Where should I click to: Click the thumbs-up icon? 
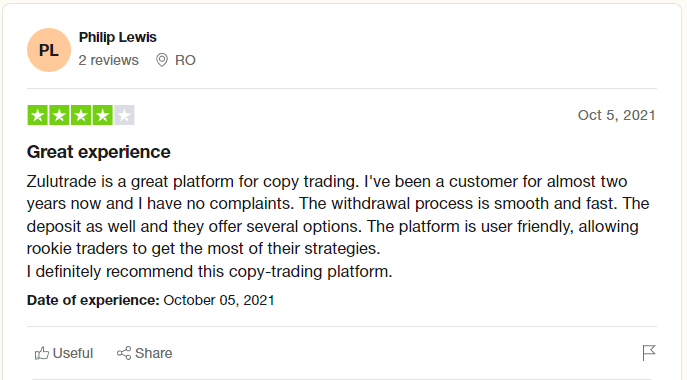(42, 353)
